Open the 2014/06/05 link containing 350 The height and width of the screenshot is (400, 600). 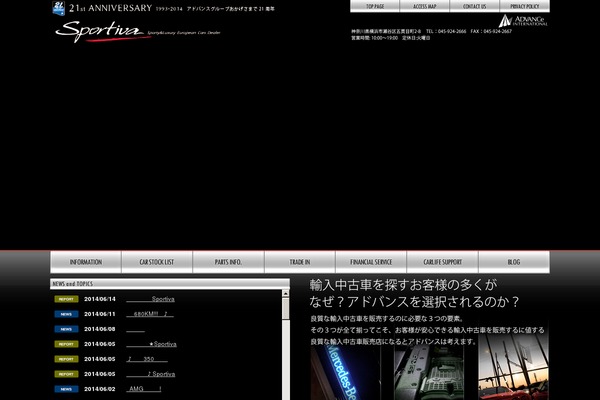pyautogui.click(x=147, y=359)
